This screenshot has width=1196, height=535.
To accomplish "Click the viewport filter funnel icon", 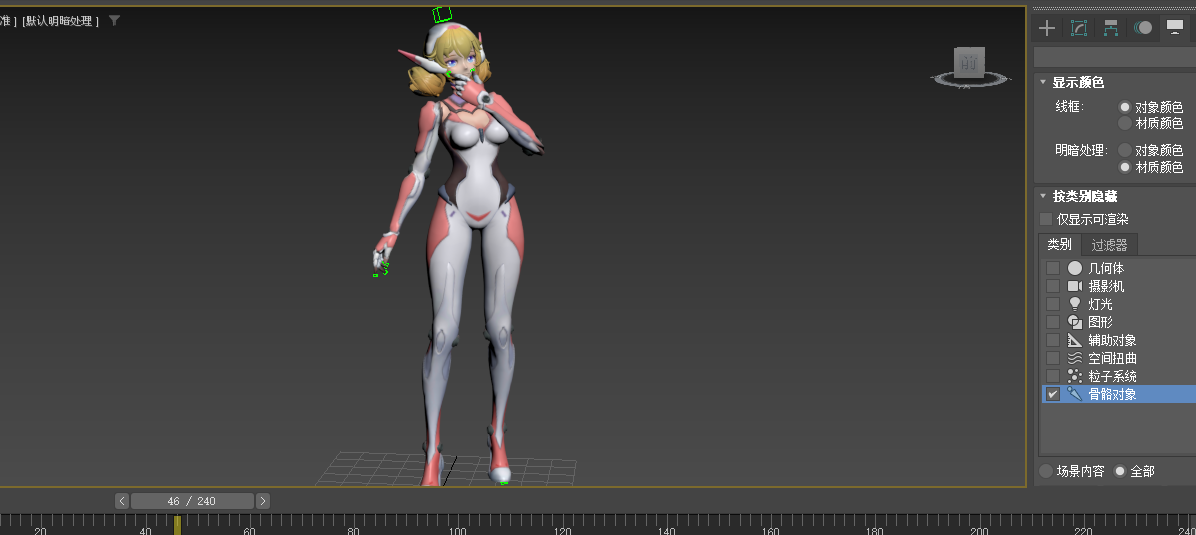I will tap(114, 21).
